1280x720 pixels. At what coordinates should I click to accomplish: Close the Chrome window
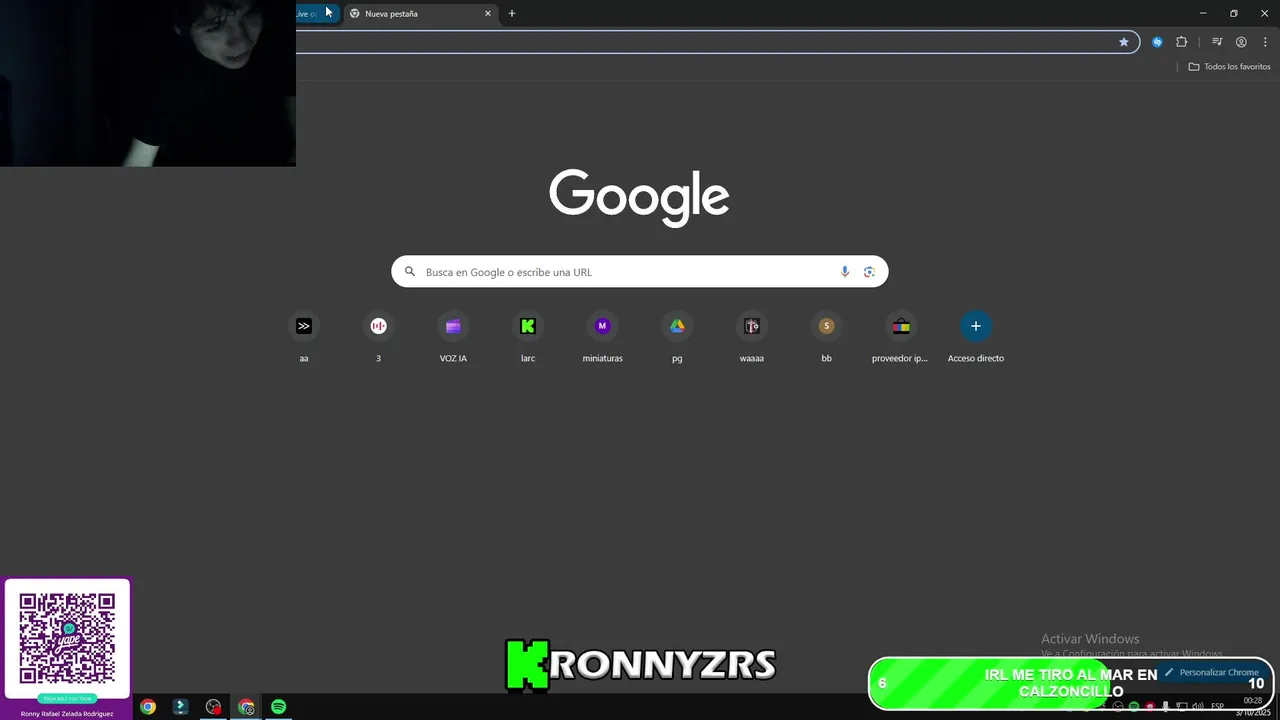point(1264,13)
